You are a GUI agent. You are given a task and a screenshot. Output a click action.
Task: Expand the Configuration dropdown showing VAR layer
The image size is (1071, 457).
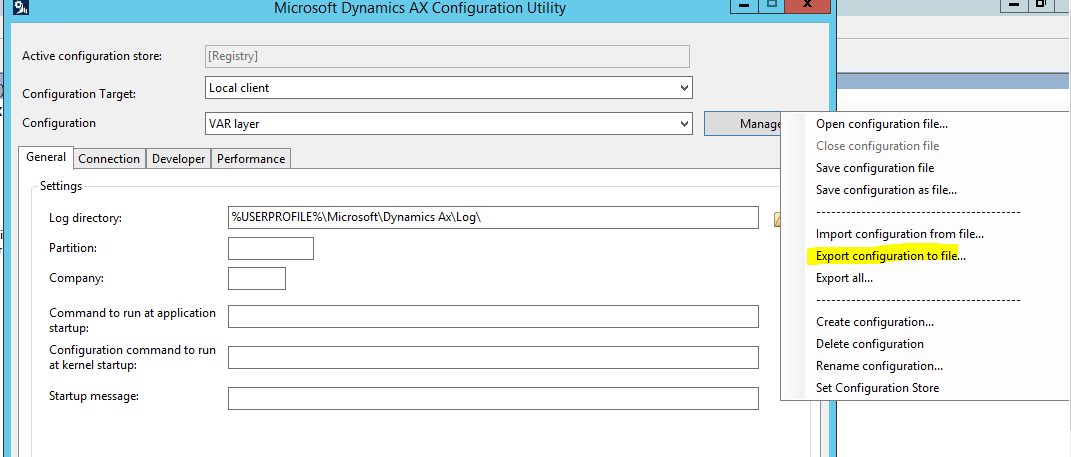click(x=684, y=124)
